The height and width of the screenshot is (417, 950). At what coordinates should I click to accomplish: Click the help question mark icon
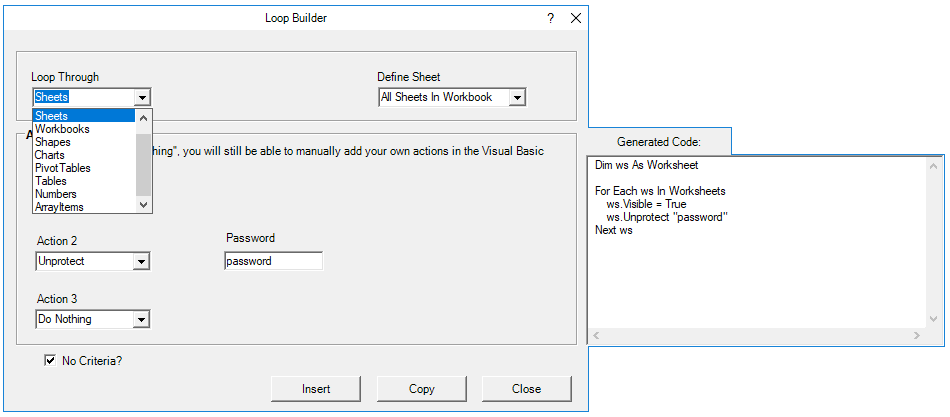[x=550, y=18]
